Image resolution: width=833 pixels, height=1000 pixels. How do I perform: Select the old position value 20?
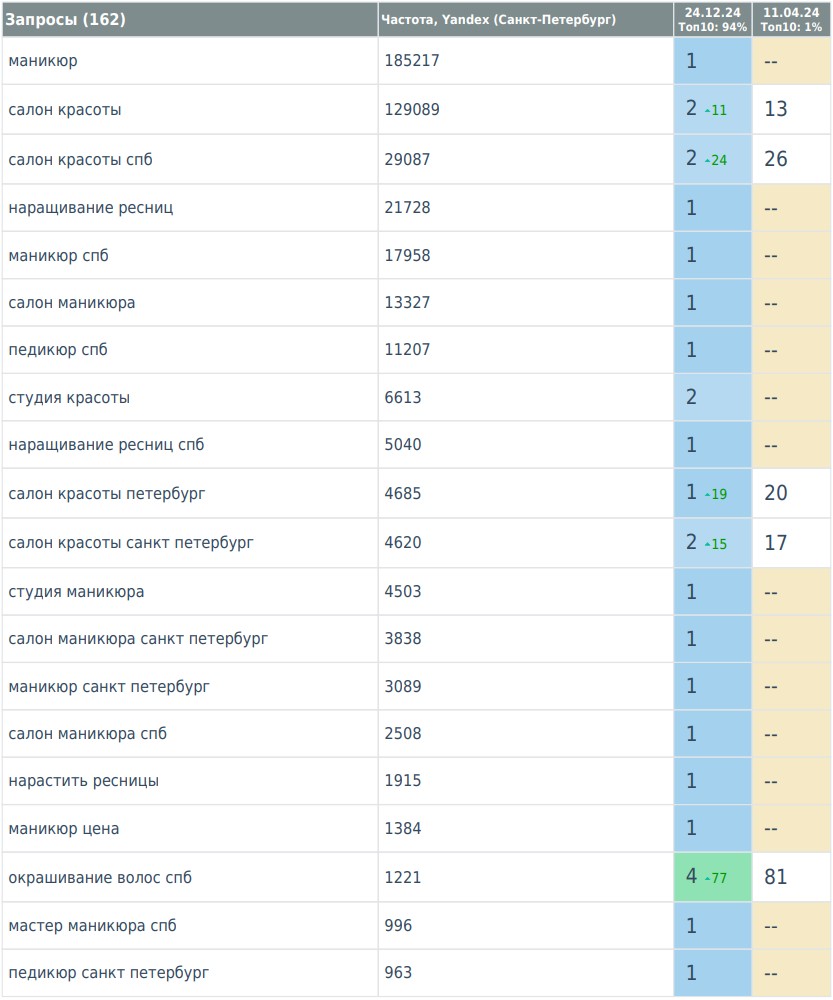click(x=776, y=493)
